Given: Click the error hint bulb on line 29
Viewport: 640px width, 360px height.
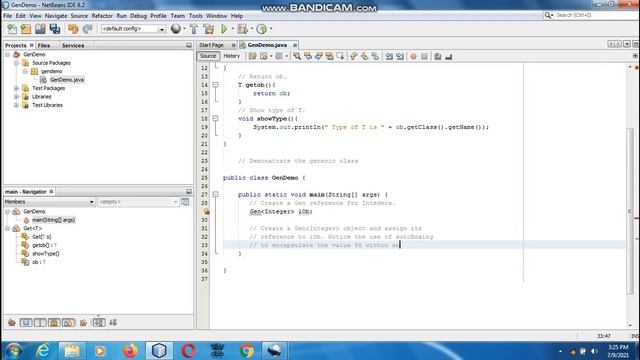Looking at the screenshot, I should [207, 211].
